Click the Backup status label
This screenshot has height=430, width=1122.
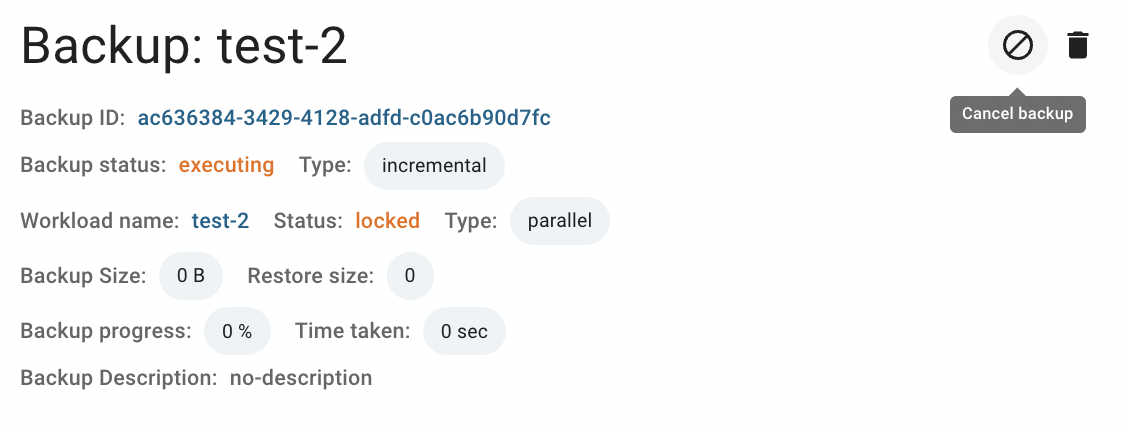(x=93, y=165)
